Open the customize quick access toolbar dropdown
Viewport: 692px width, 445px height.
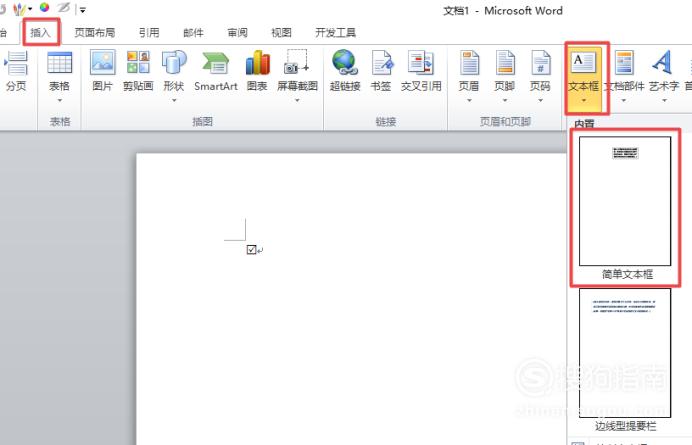pos(83,9)
